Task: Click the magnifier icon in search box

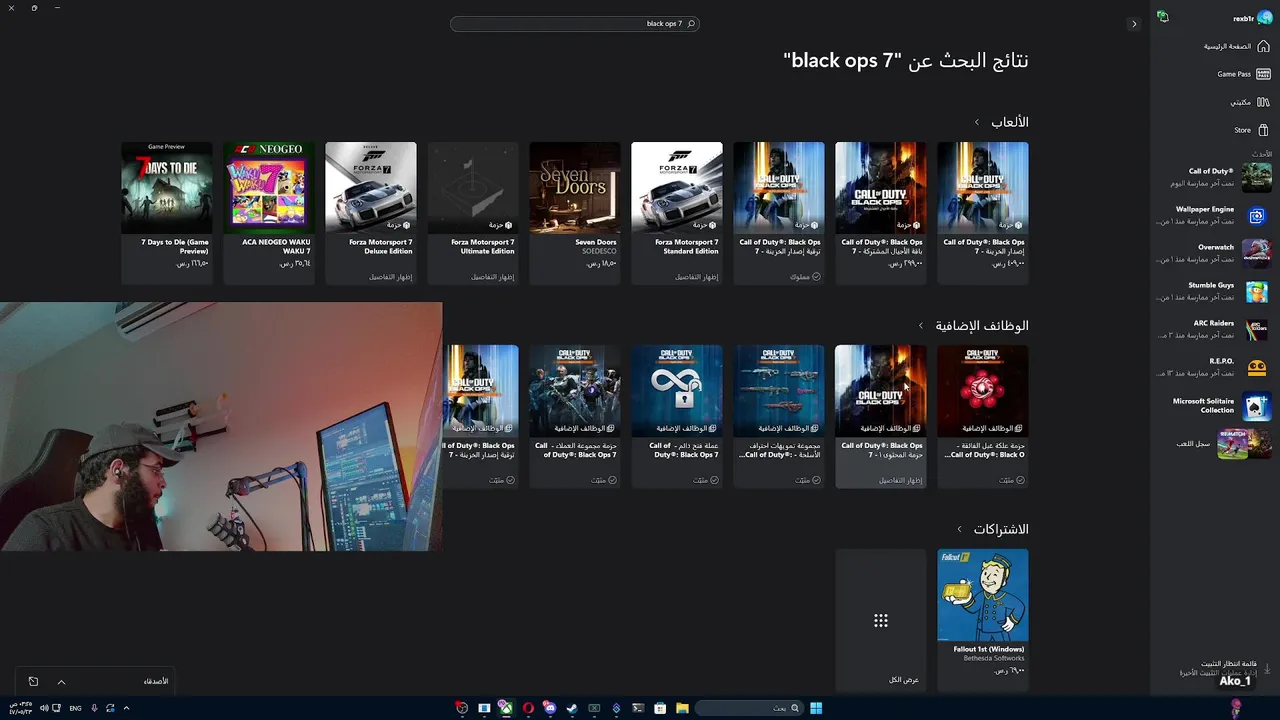Action: [x=691, y=23]
